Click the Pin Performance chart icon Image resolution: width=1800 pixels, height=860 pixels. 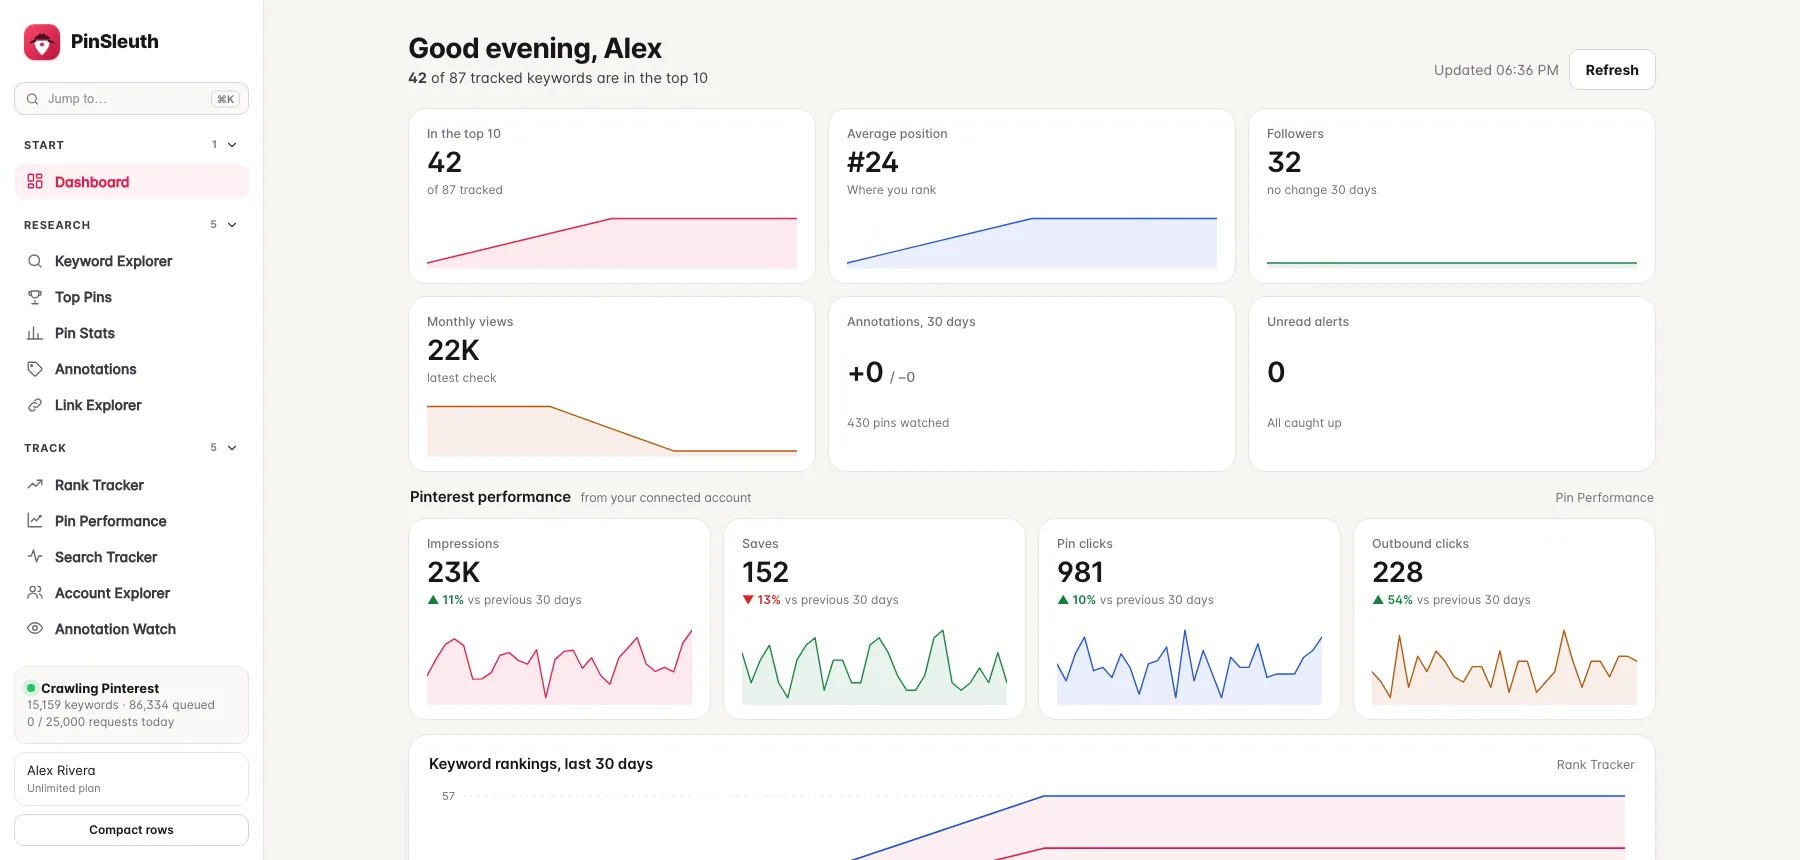click(35, 521)
